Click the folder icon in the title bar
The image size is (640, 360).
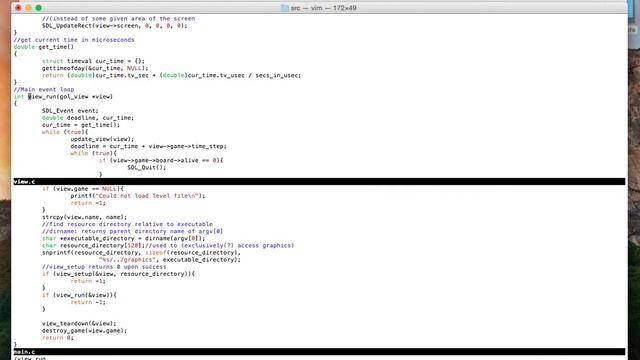[x=284, y=8]
